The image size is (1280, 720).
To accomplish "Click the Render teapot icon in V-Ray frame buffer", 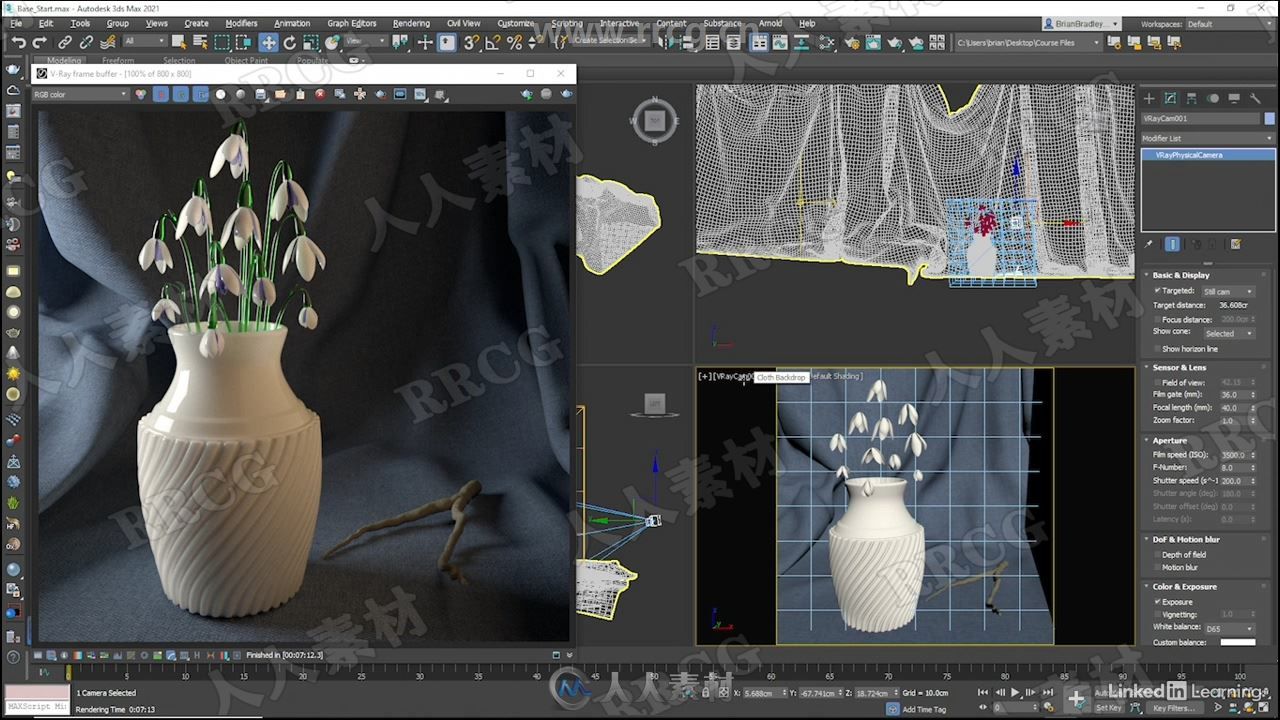I will pos(567,94).
